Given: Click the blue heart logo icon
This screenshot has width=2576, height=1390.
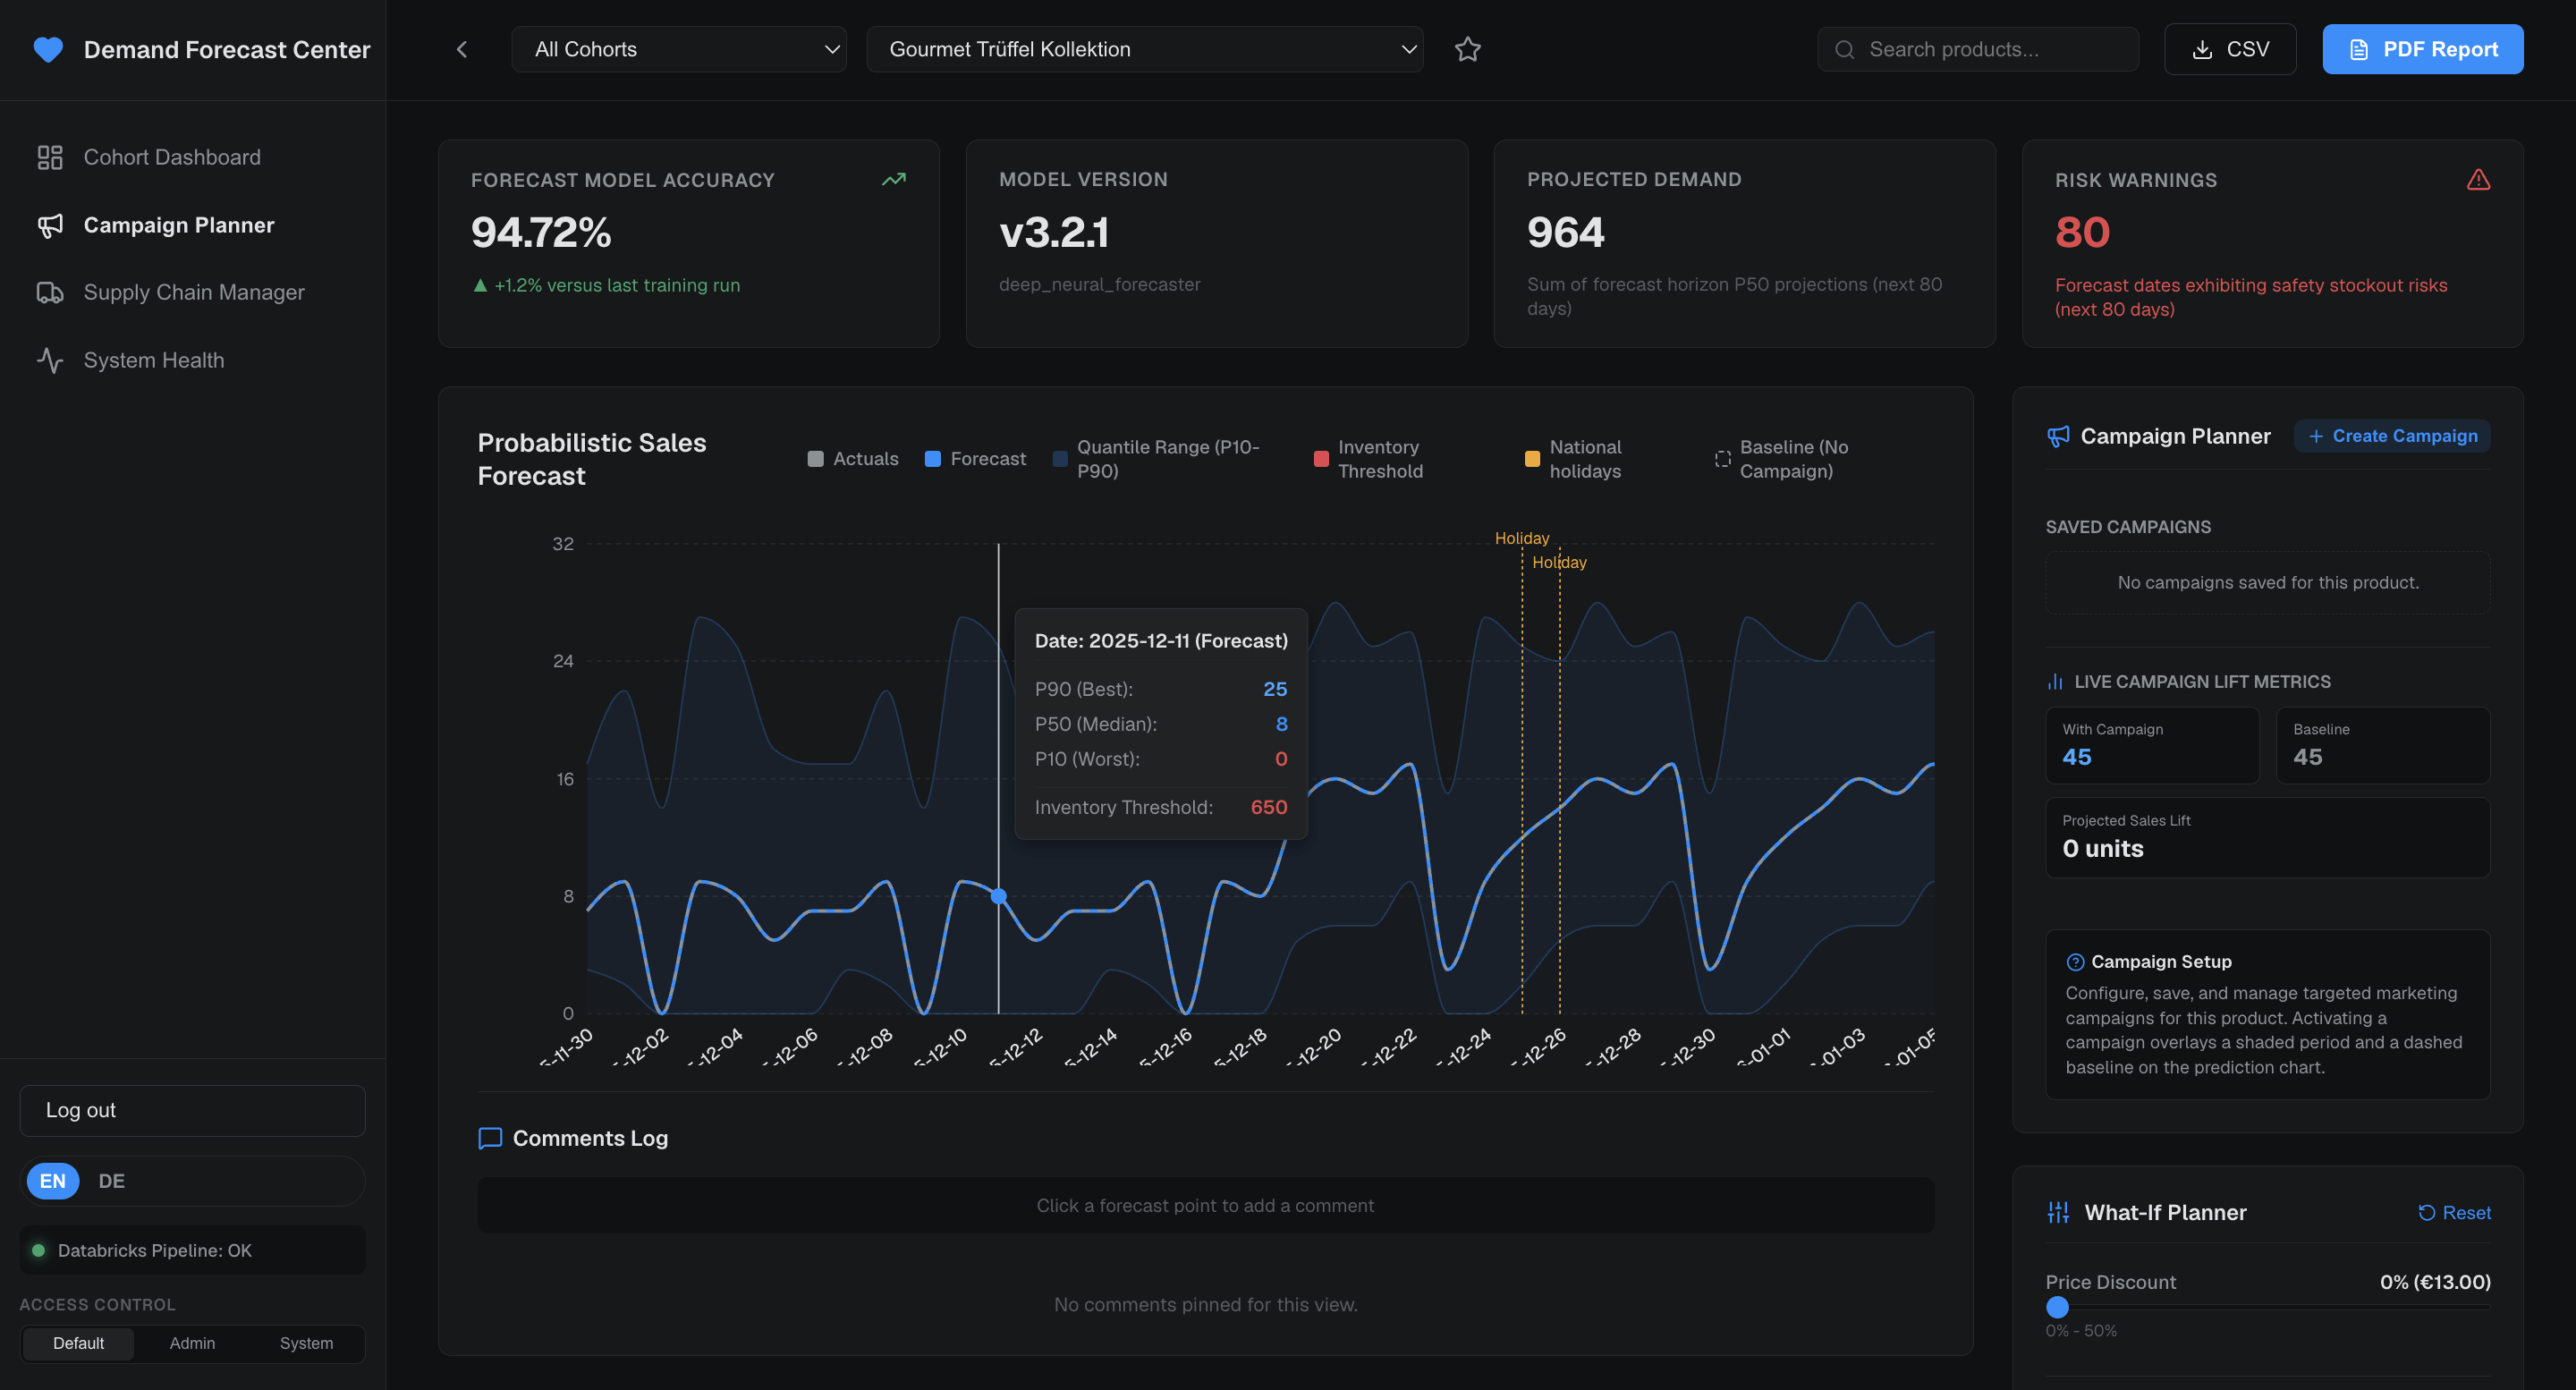Looking at the screenshot, I should point(48,49).
